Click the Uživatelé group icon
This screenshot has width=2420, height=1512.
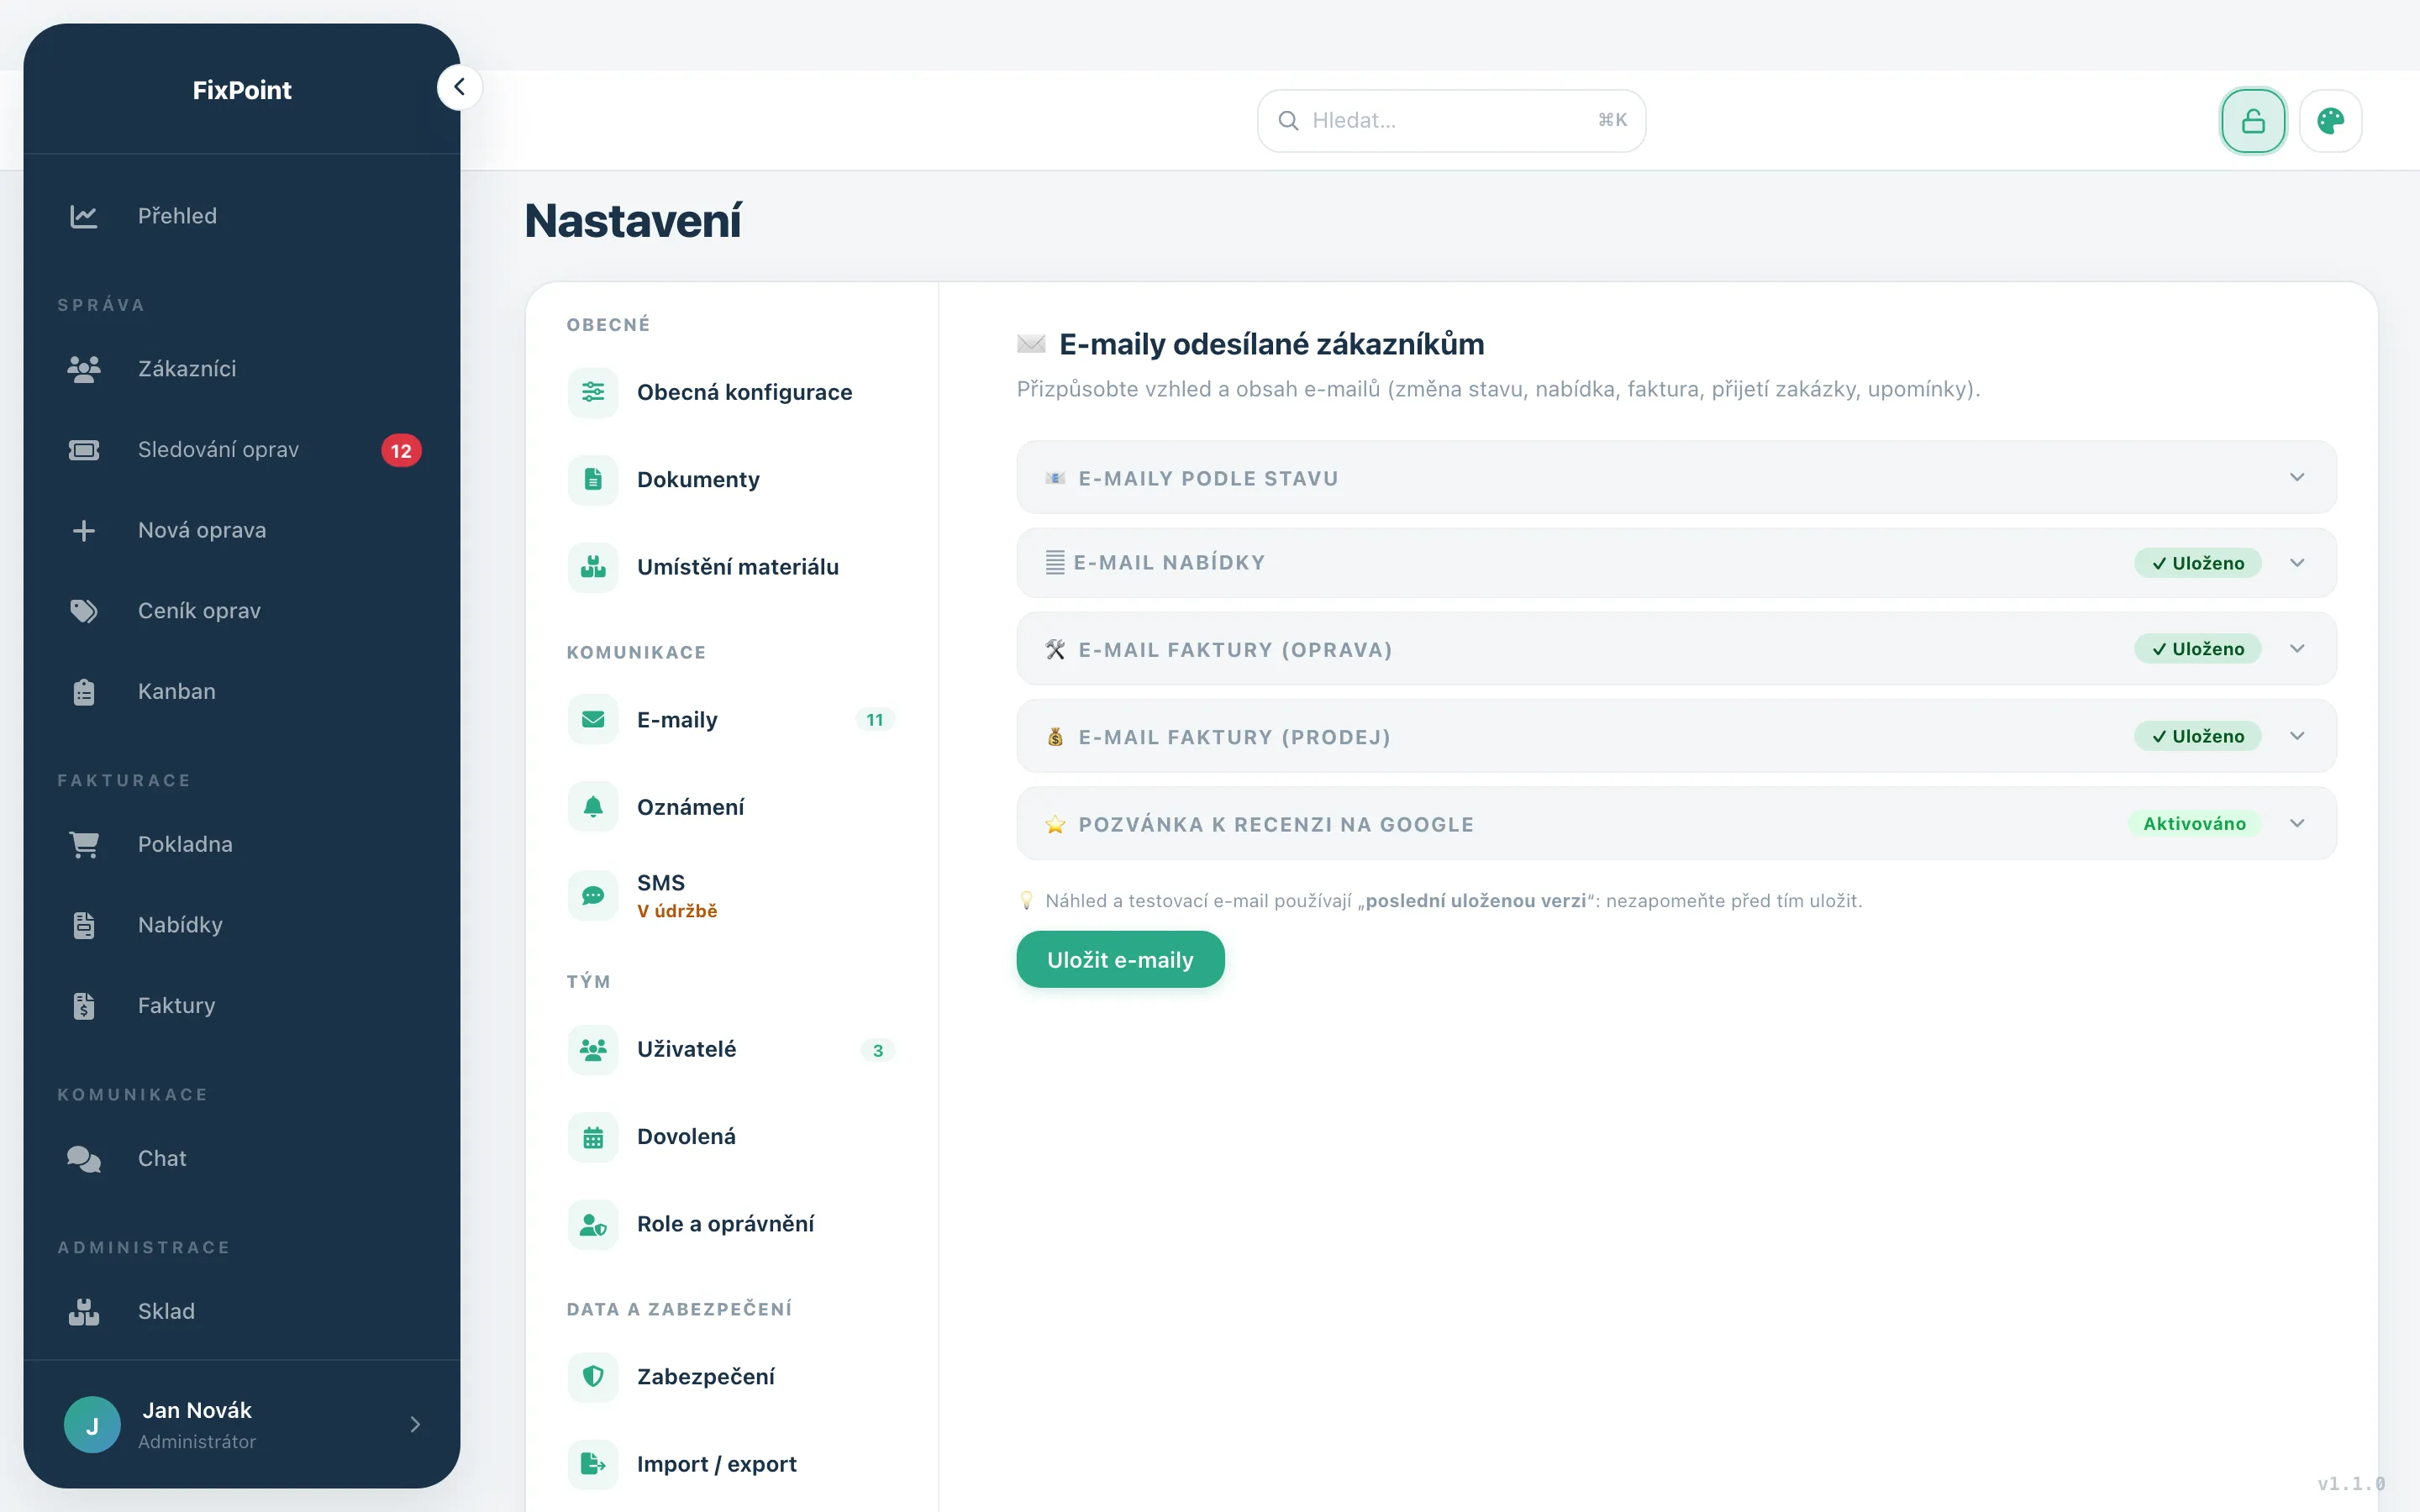click(593, 1050)
